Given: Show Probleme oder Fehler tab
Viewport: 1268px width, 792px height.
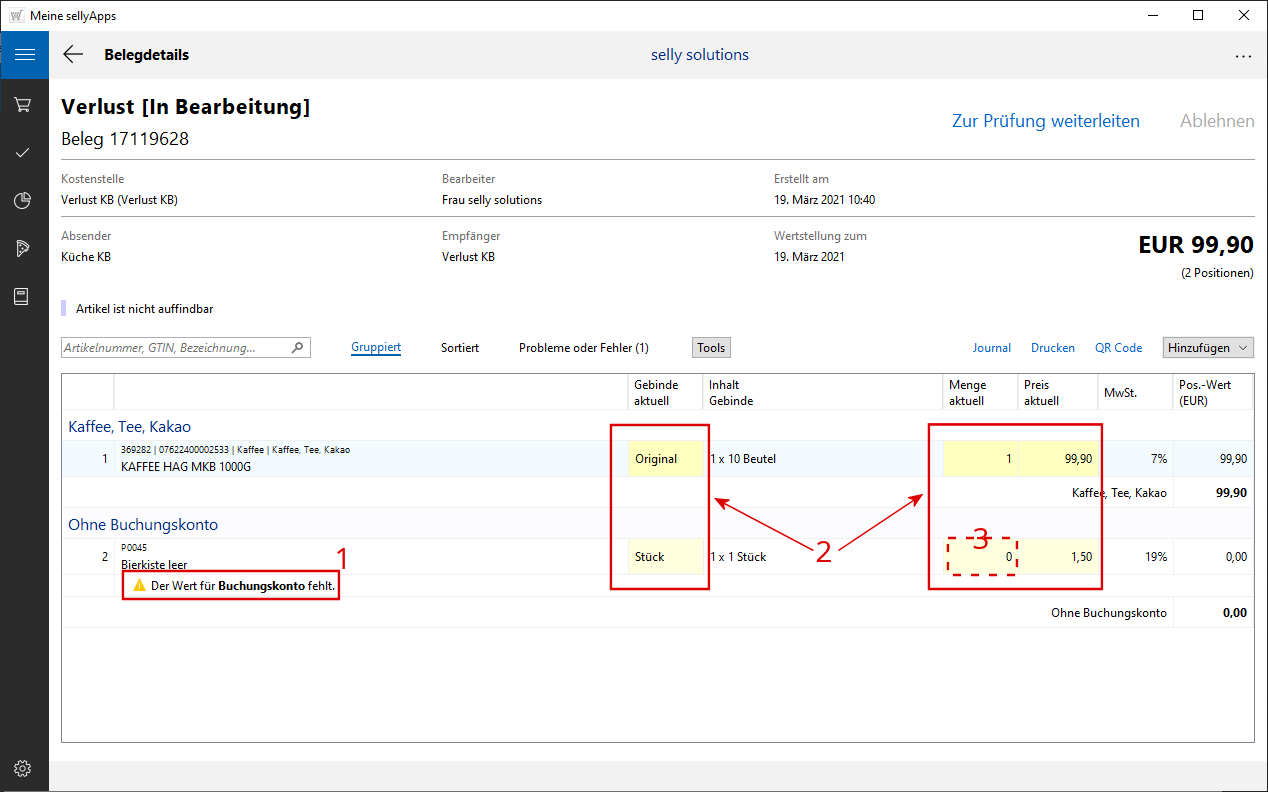Looking at the screenshot, I should click(583, 348).
